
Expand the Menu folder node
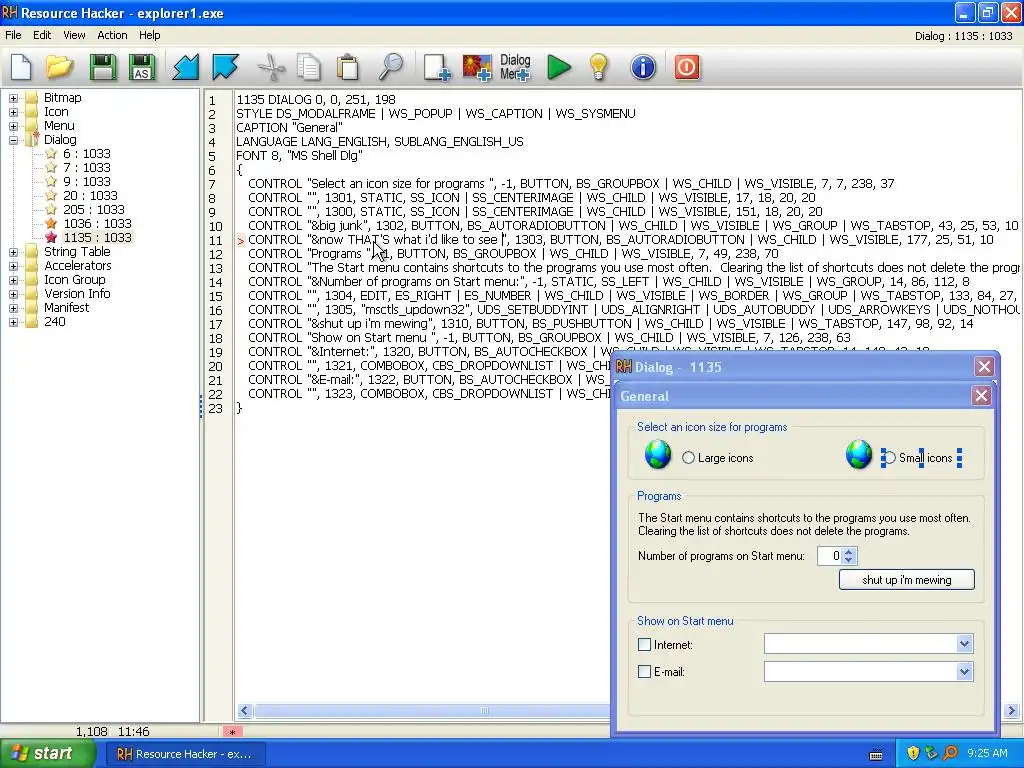point(13,126)
